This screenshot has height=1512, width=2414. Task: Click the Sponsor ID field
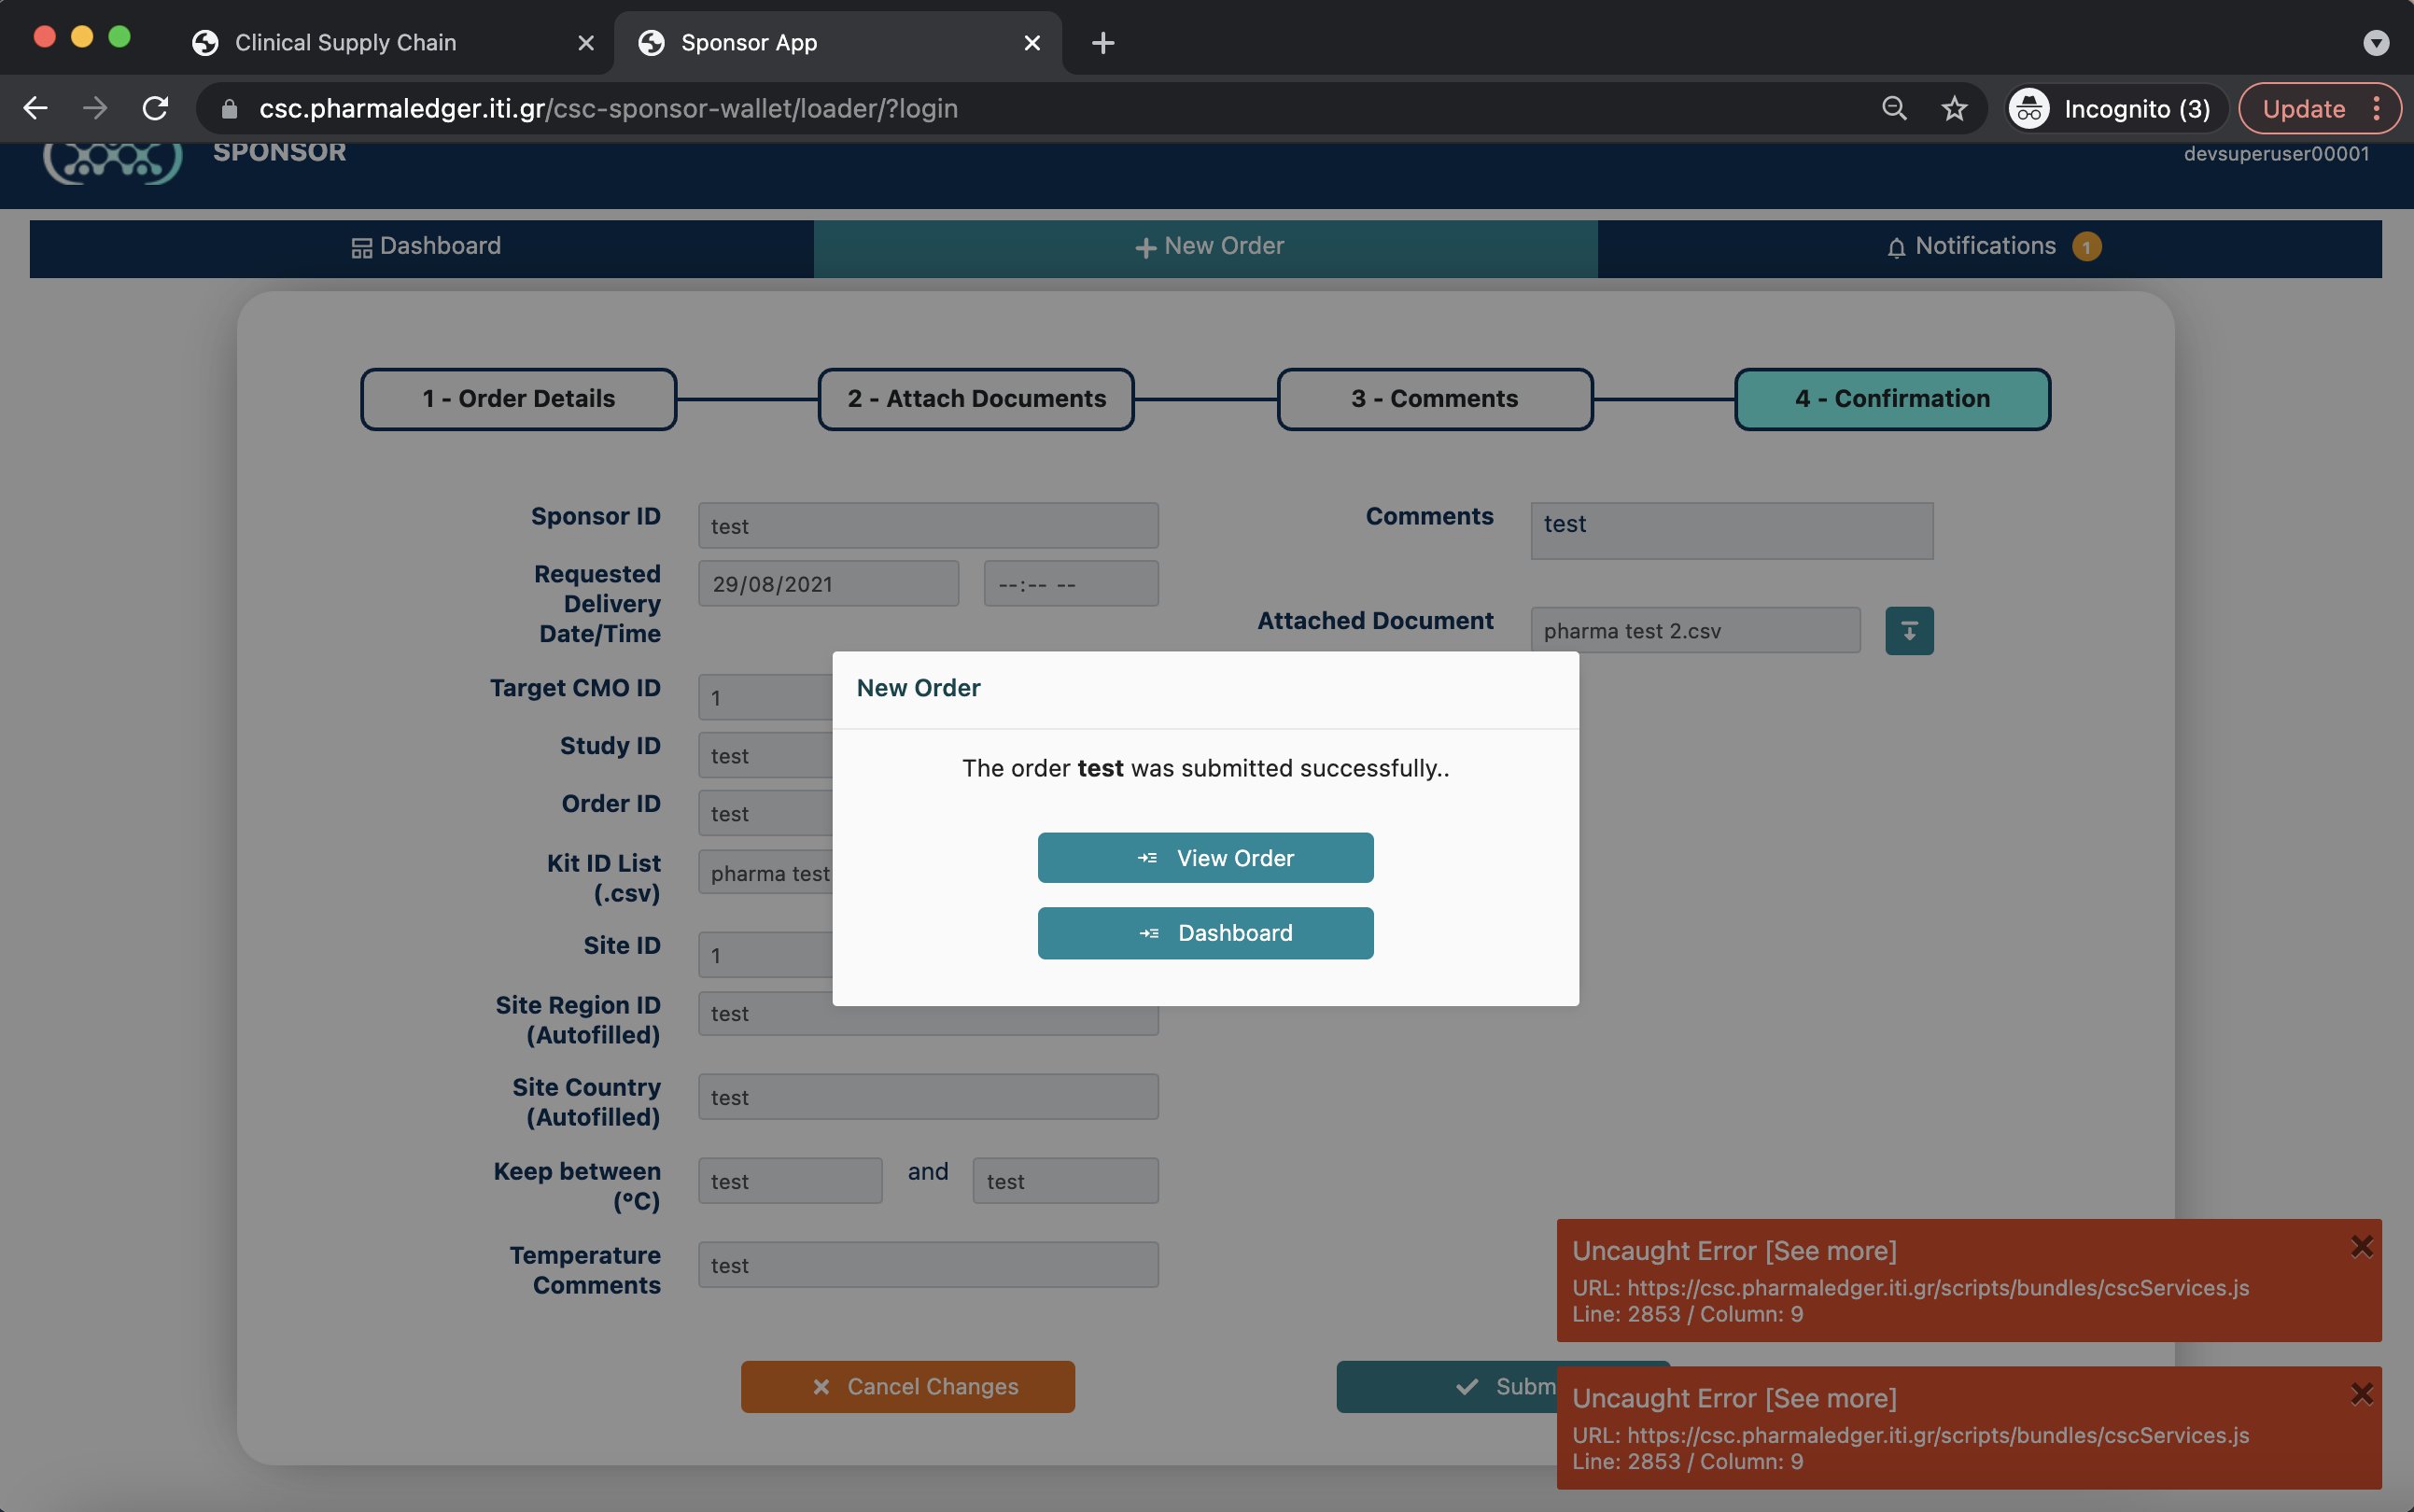(x=928, y=526)
